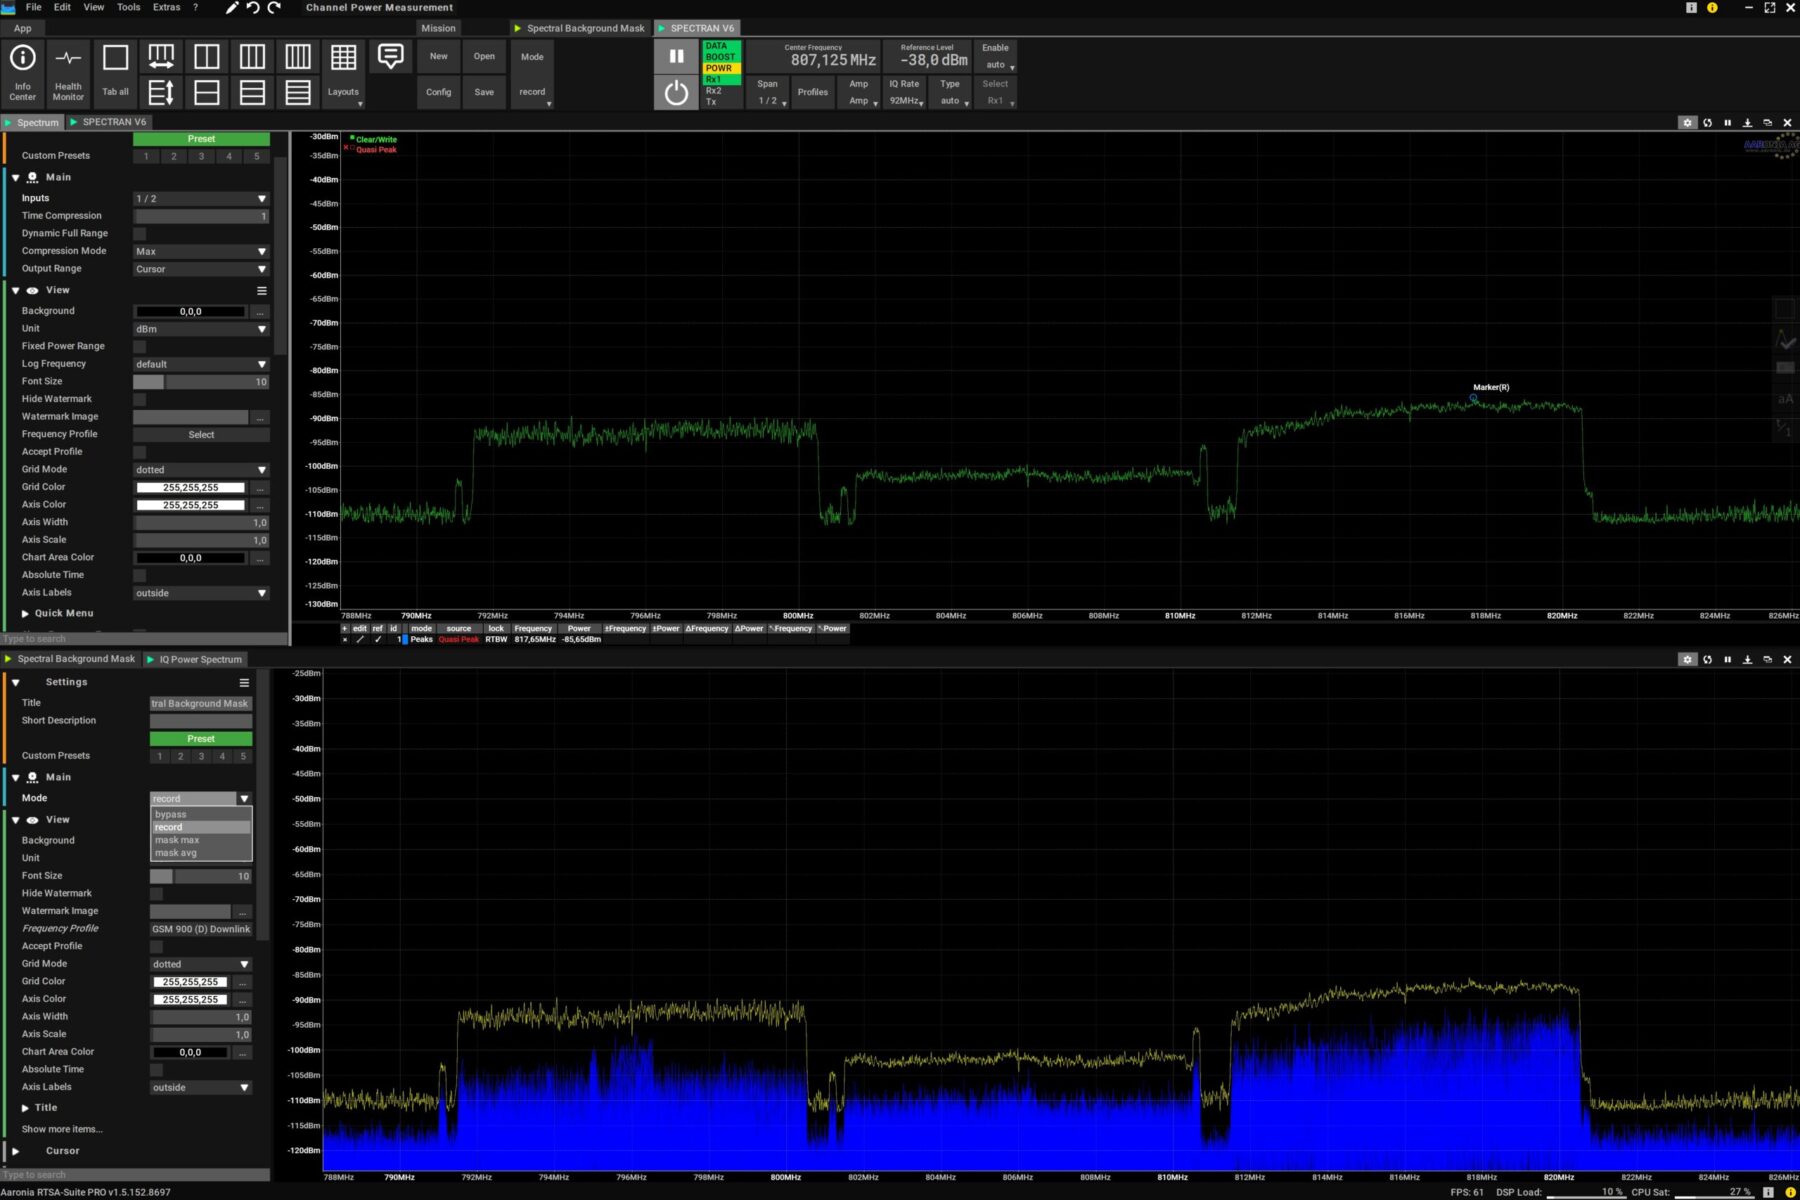The height and width of the screenshot is (1200, 1800).
Task: Select the mask max mode option
Action: pyautogui.click(x=178, y=840)
